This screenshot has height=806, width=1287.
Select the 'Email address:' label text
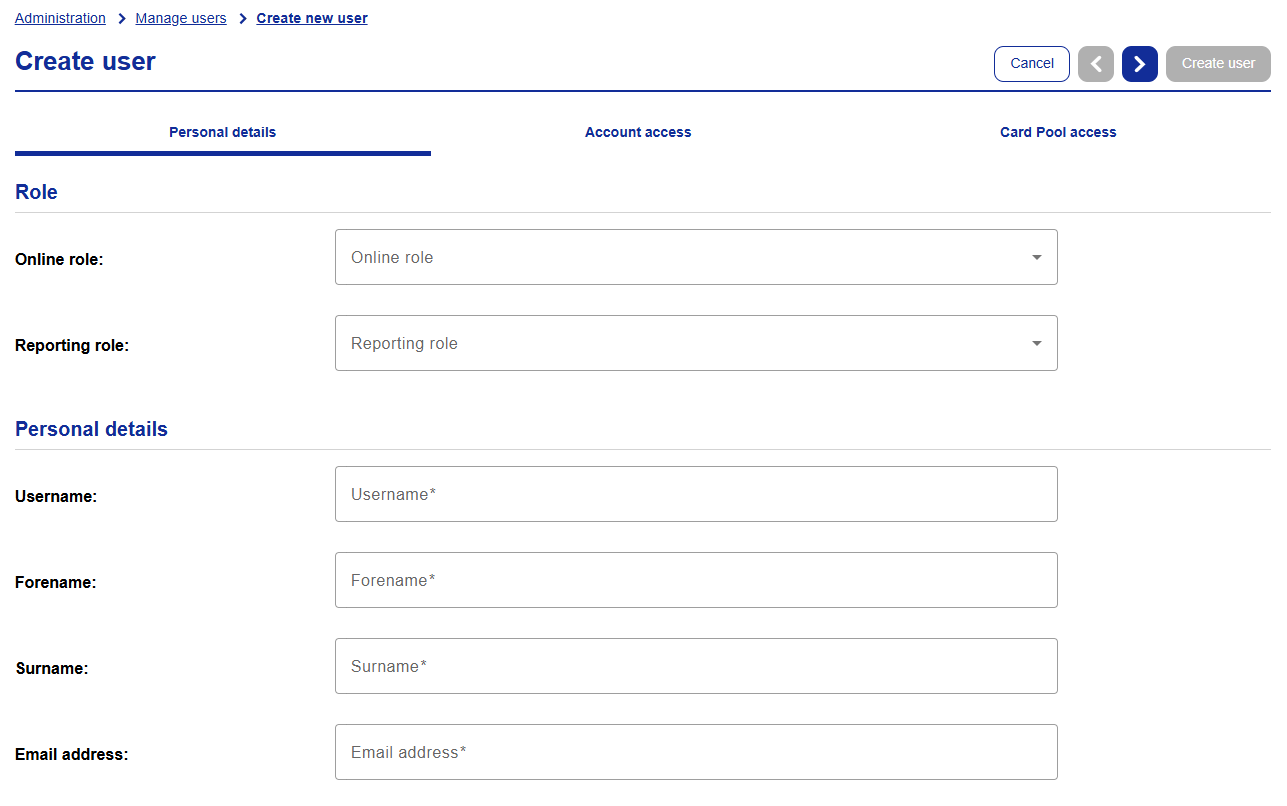click(71, 754)
